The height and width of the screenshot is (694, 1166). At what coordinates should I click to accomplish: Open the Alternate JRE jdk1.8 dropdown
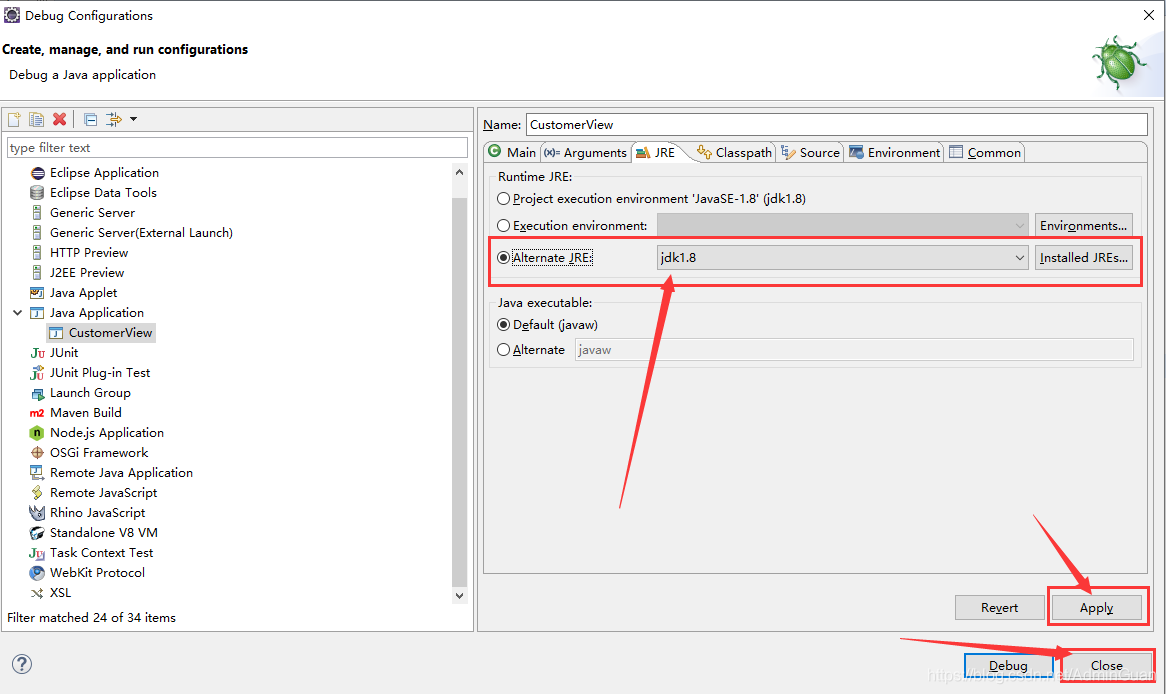[843, 258]
